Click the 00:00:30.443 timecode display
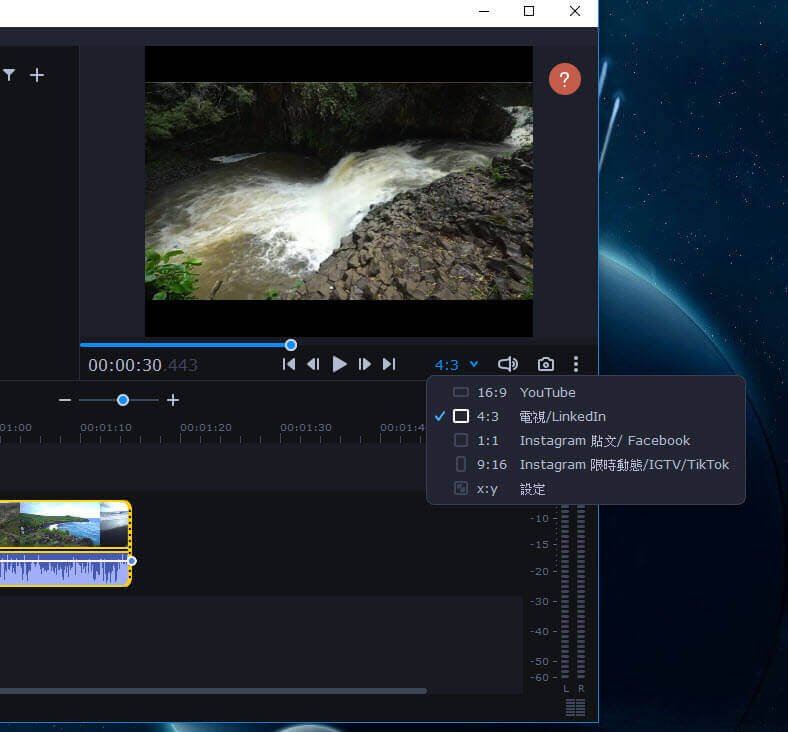 pyautogui.click(x=143, y=365)
